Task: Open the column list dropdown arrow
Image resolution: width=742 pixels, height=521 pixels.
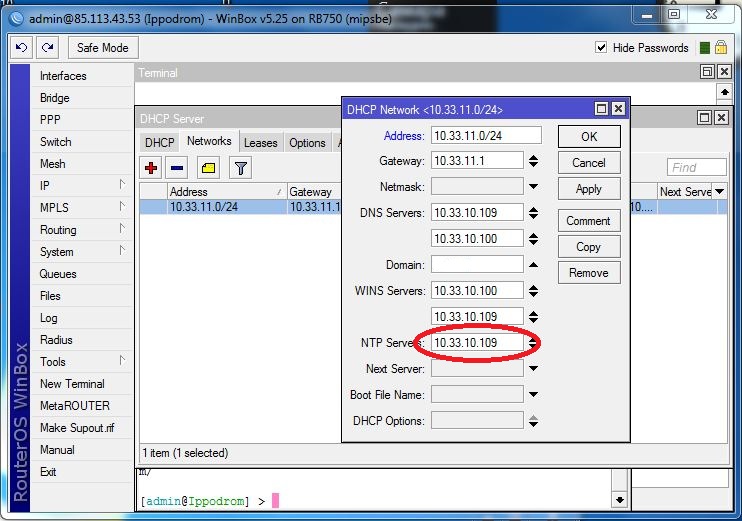Action: click(720, 192)
